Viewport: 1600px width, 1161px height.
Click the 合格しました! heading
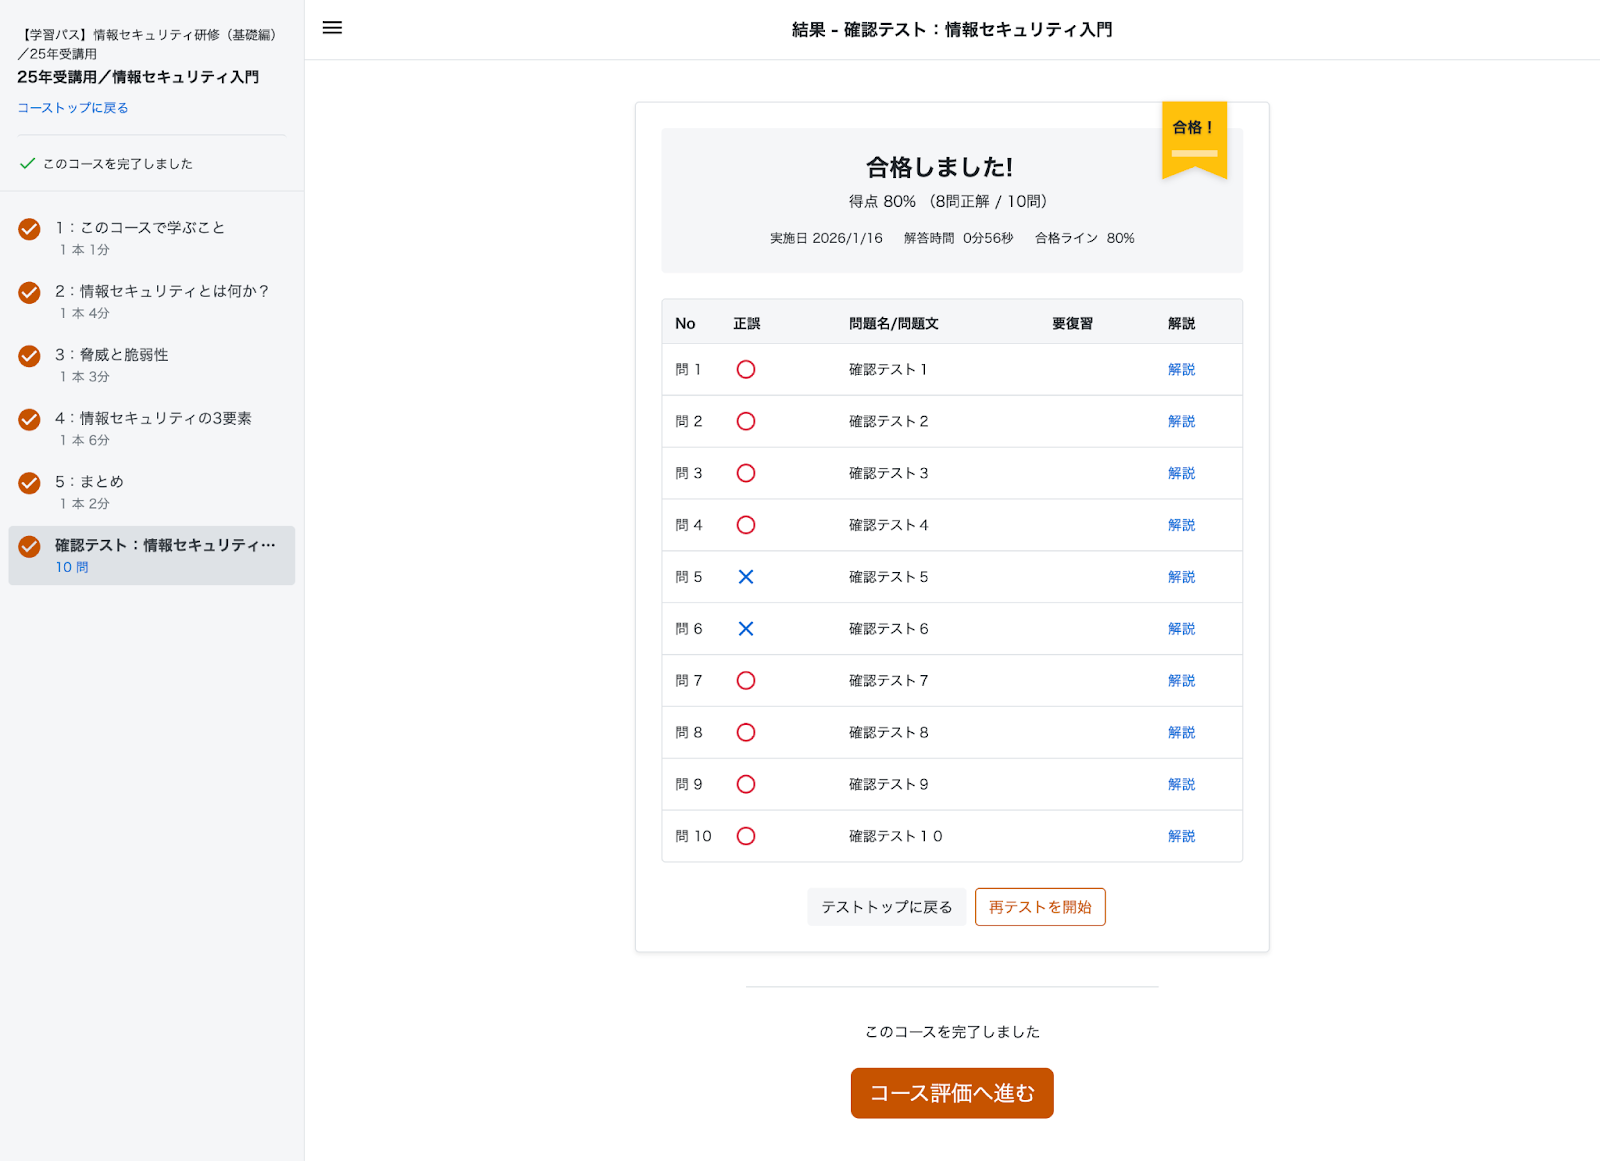click(x=939, y=167)
